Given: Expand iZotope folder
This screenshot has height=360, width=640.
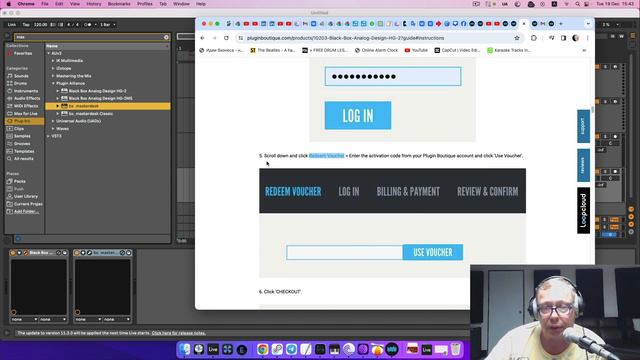Looking at the screenshot, I should pyautogui.click(x=53, y=68).
